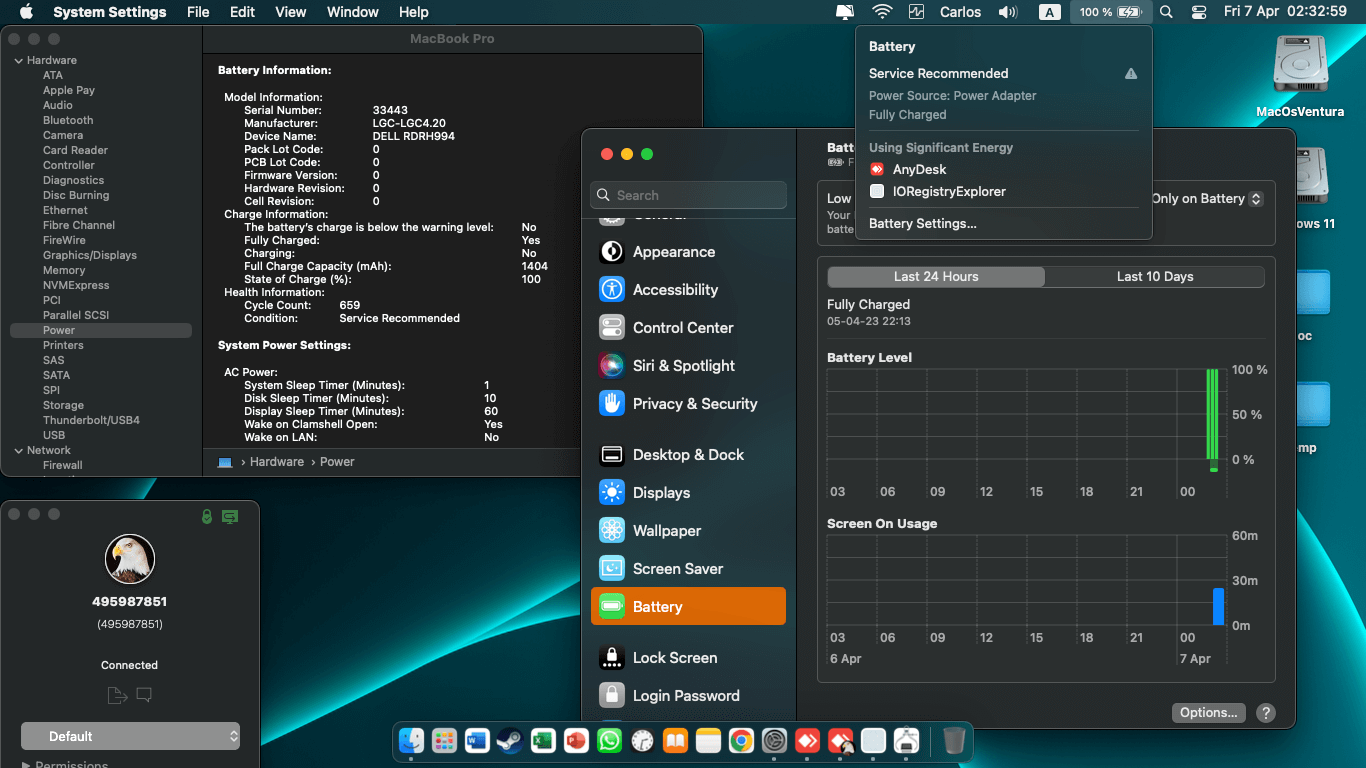Open Privacy & Security settings
The width and height of the screenshot is (1366, 768).
pos(689,404)
